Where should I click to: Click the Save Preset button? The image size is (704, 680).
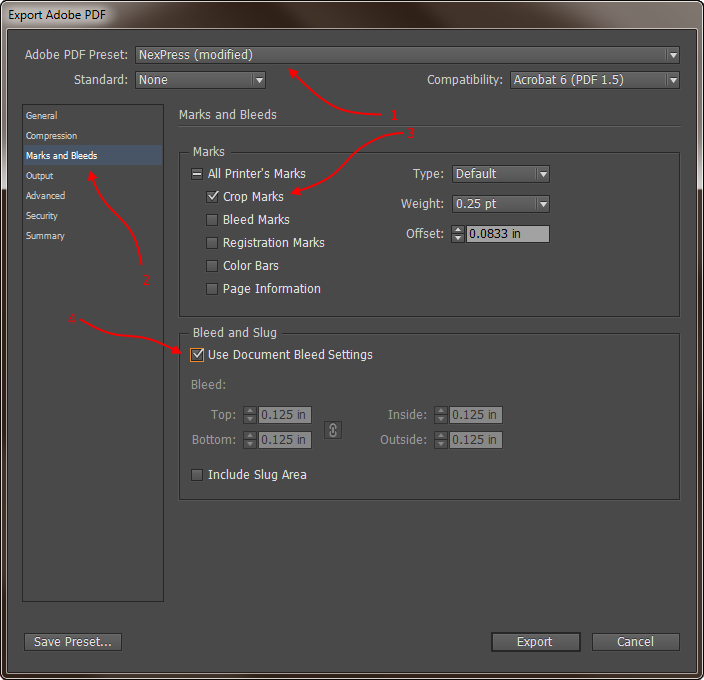click(73, 642)
